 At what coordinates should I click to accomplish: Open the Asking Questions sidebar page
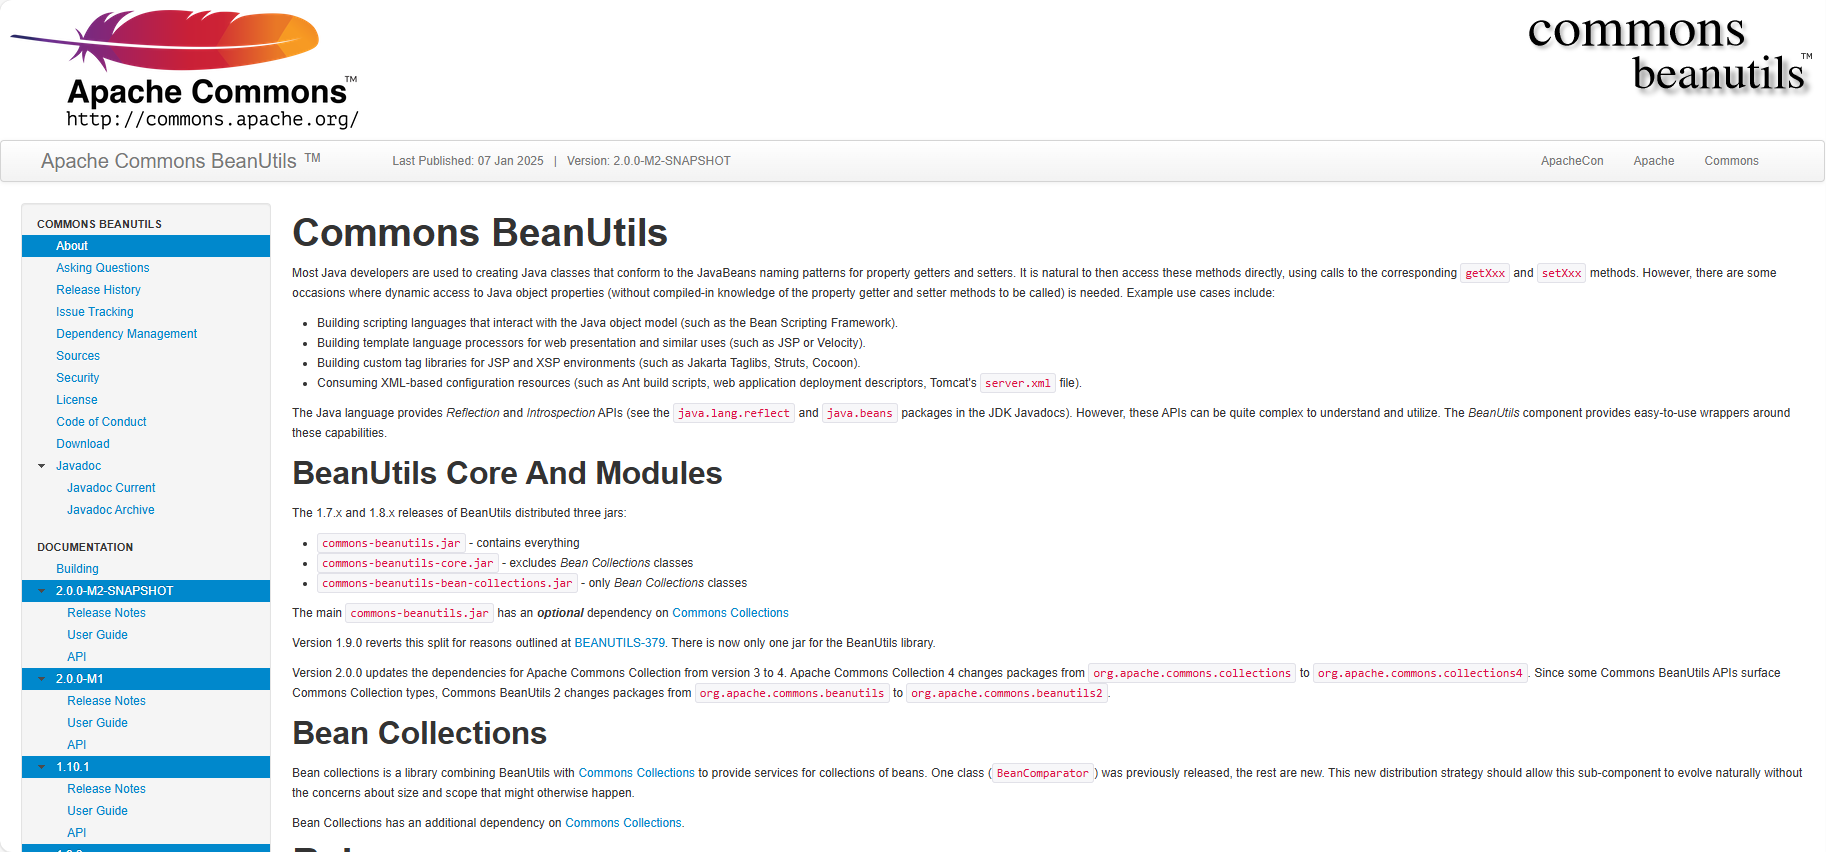[102, 268]
